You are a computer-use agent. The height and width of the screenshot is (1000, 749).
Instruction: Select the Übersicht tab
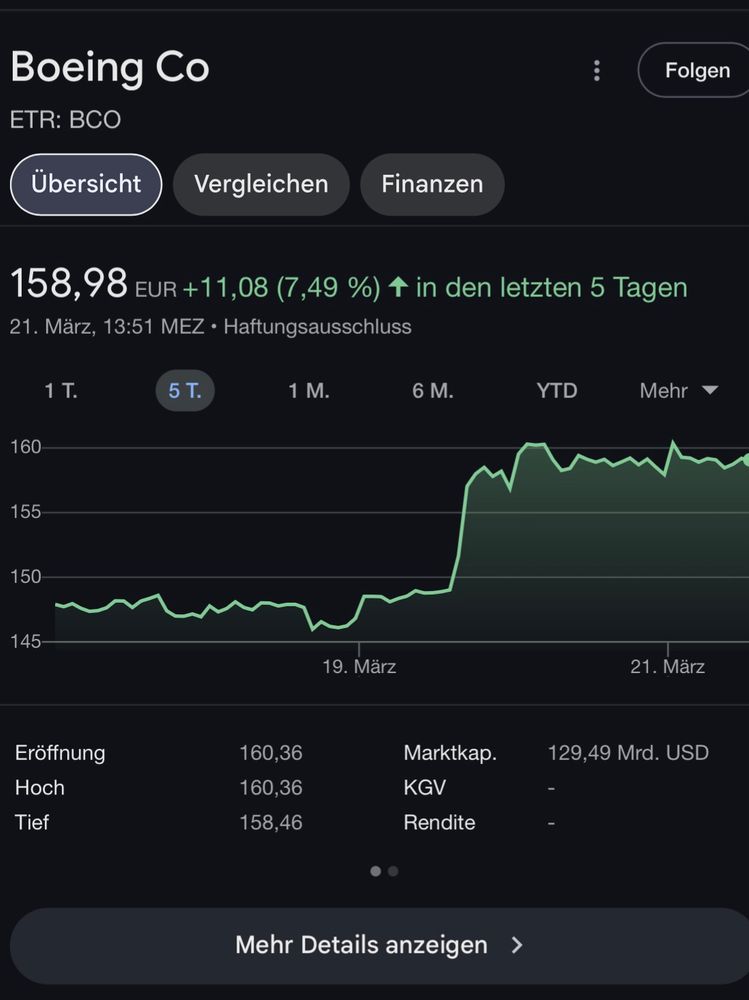click(x=86, y=184)
